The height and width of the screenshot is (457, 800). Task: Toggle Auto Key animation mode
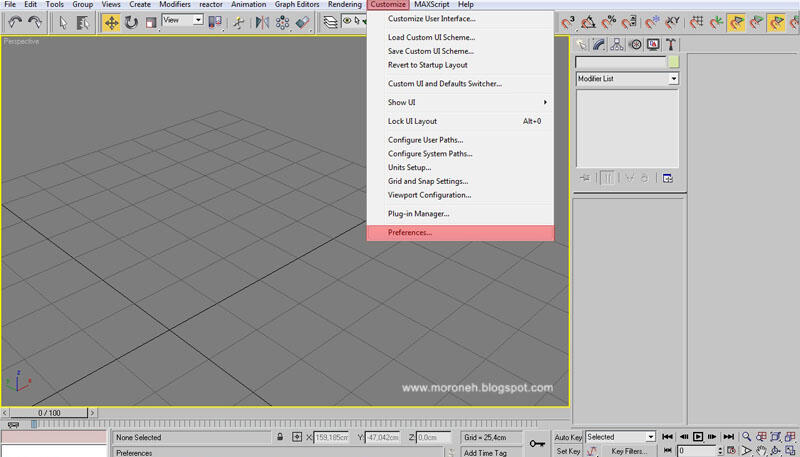pyautogui.click(x=568, y=437)
